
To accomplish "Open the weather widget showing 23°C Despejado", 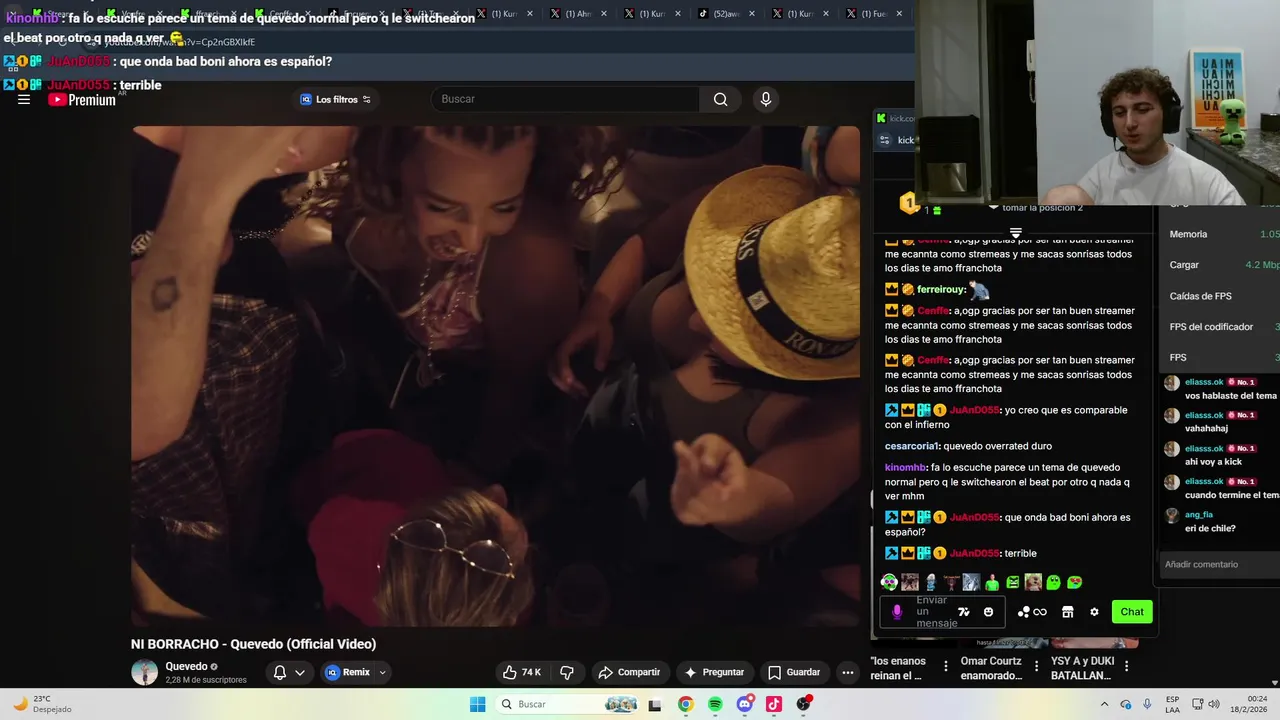I will click(x=42, y=704).
